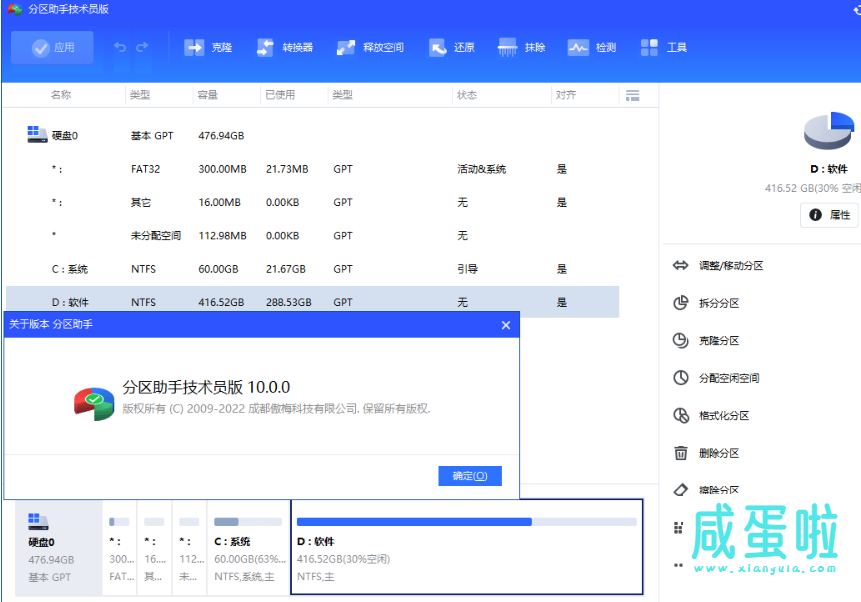
Task: Select the 300... FAT partition block in disk map
Action: [x=120, y=548]
